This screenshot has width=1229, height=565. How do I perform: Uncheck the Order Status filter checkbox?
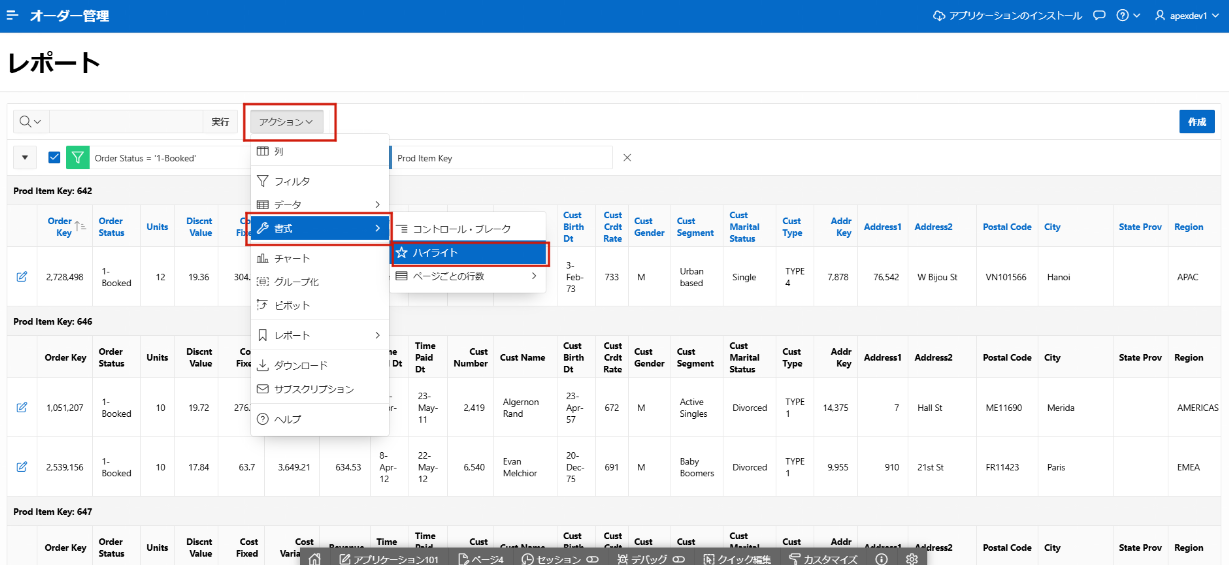[54, 157]
